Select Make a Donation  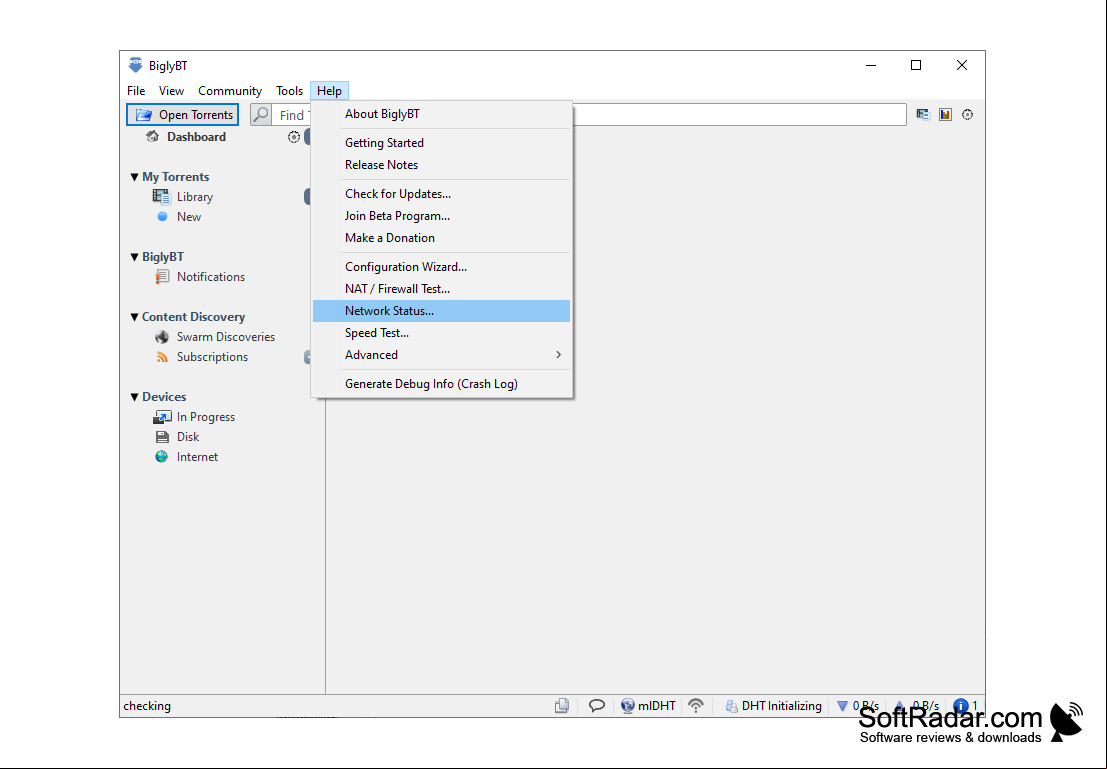(441, 238)
